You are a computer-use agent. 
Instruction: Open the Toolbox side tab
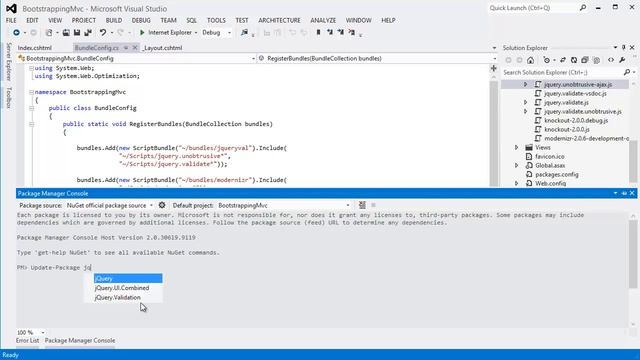tap(9, 98)
